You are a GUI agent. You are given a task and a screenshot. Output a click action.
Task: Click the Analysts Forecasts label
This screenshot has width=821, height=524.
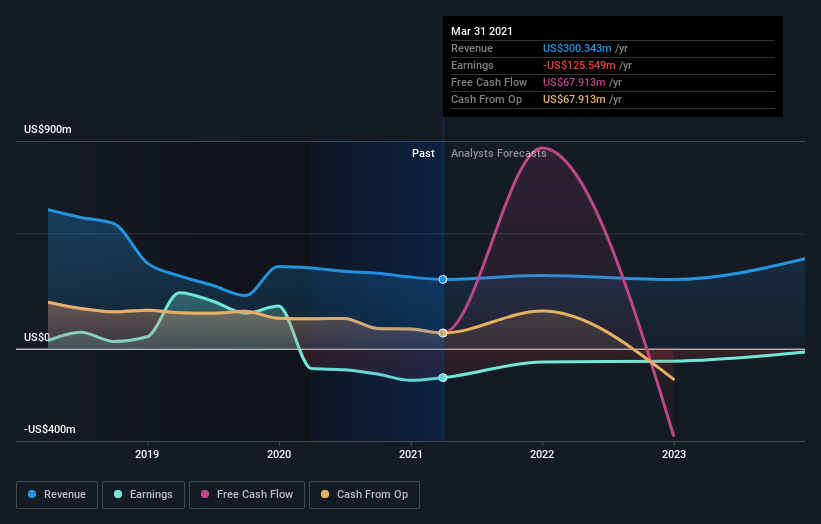498,153
